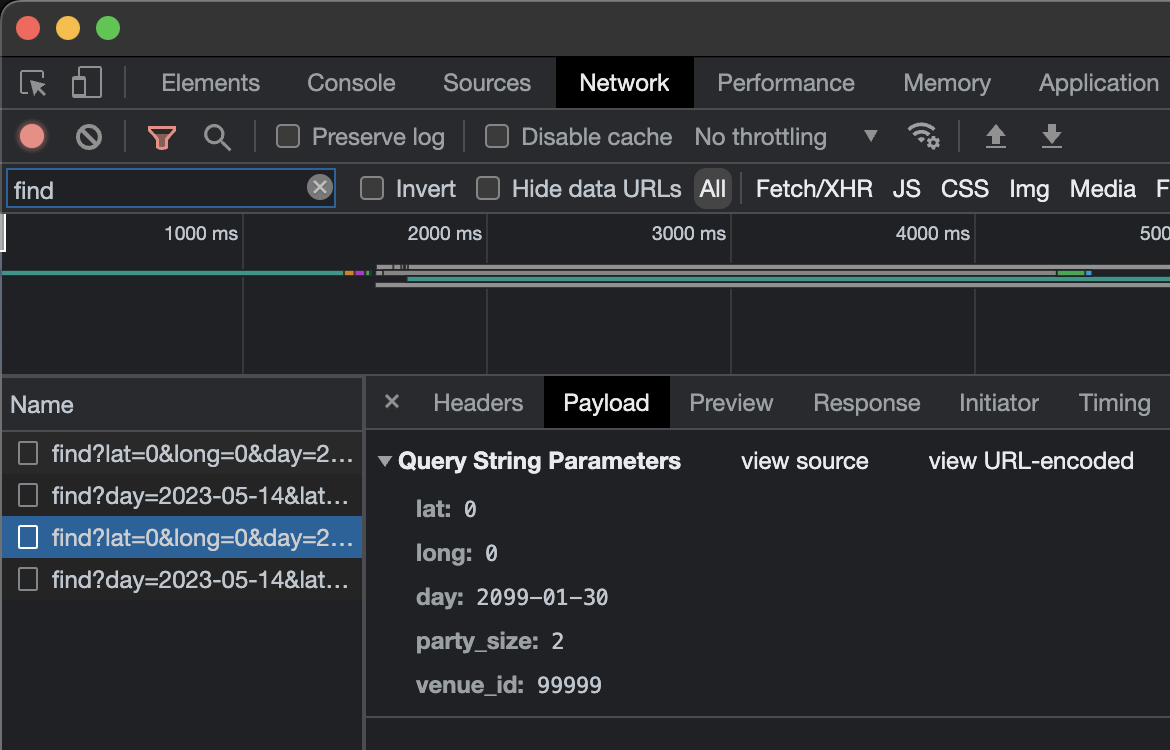Open search in network panel
This screenshot has height=750, width=1170.
pyautogui.click(x=217, y=137)
